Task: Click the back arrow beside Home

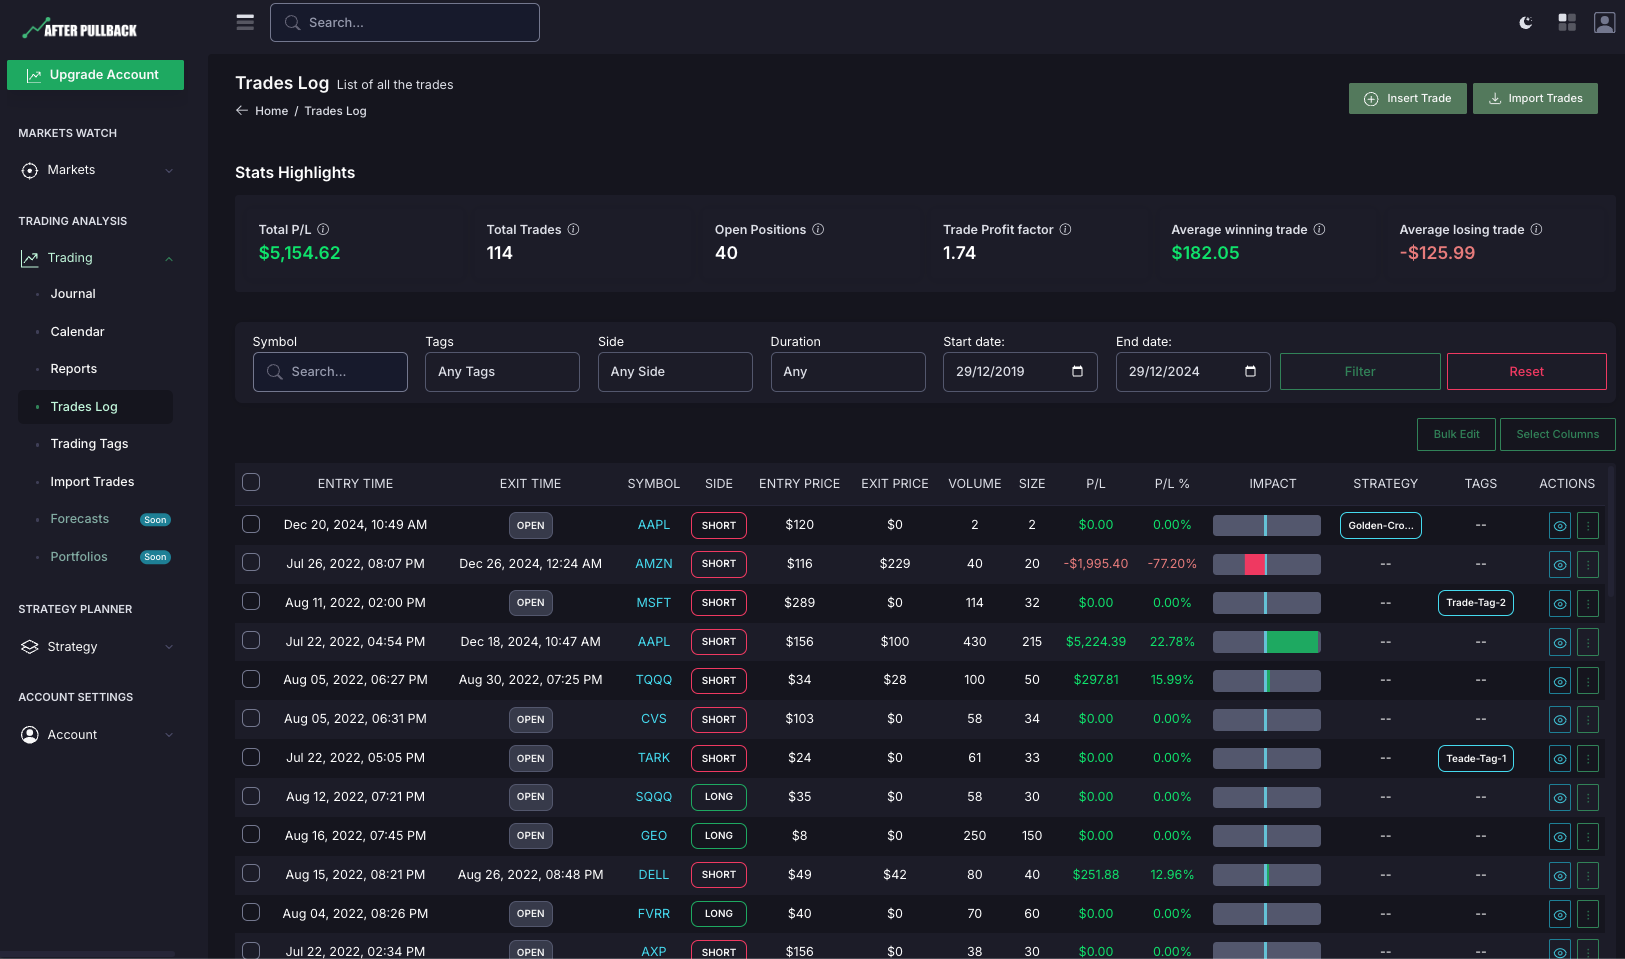Action: [242, 111]
